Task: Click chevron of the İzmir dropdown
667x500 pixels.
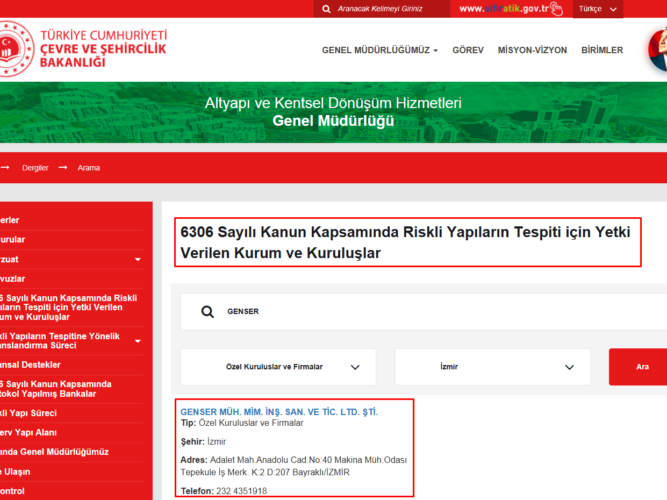Action: [570, 367]
